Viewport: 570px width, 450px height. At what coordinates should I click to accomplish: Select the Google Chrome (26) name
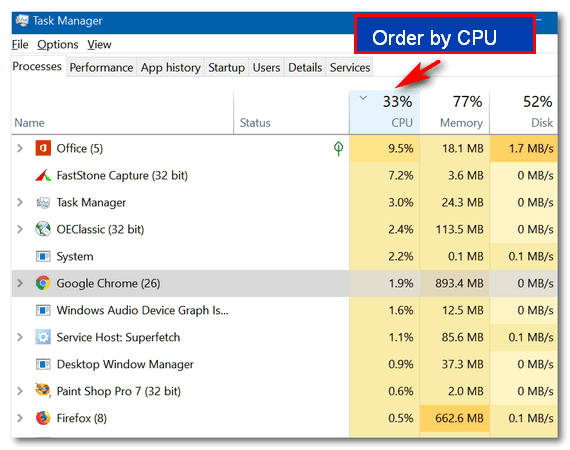108,283
